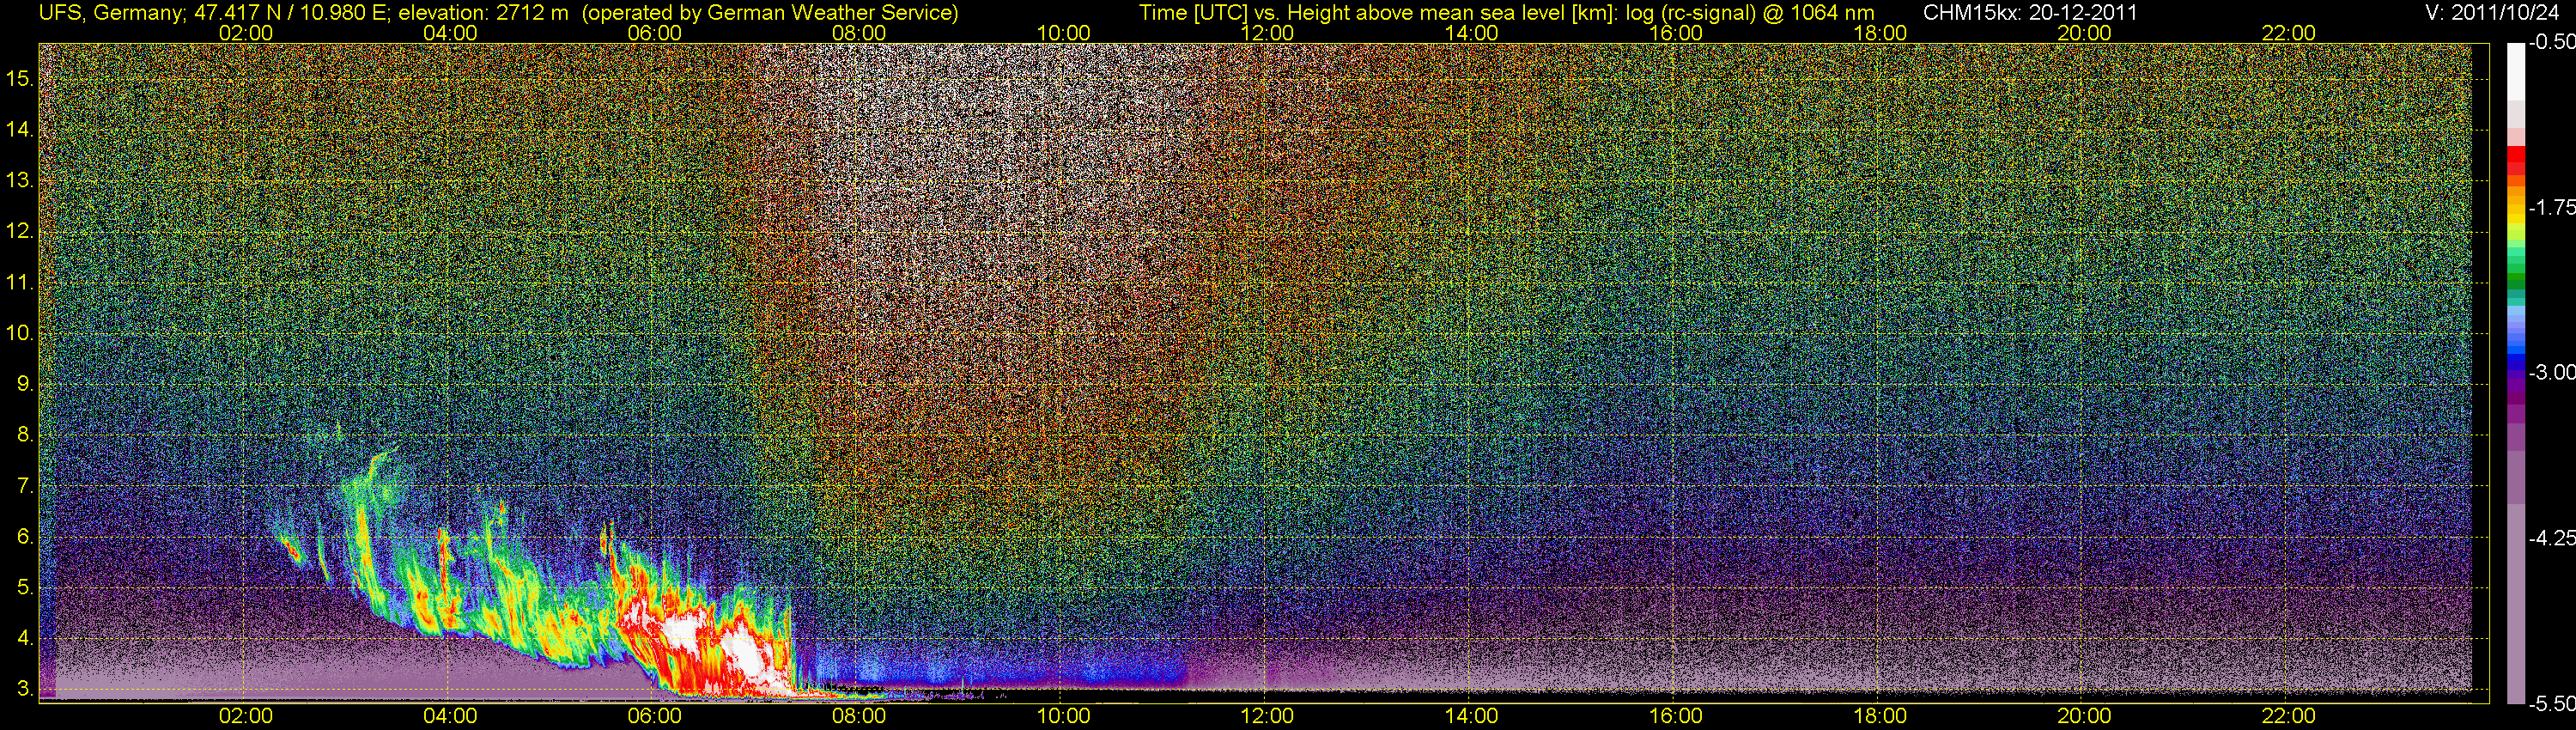Screen dimensions: 2576x730
Task: Click the 08:00 label on the bottom time axis
Action: [859, 716]
